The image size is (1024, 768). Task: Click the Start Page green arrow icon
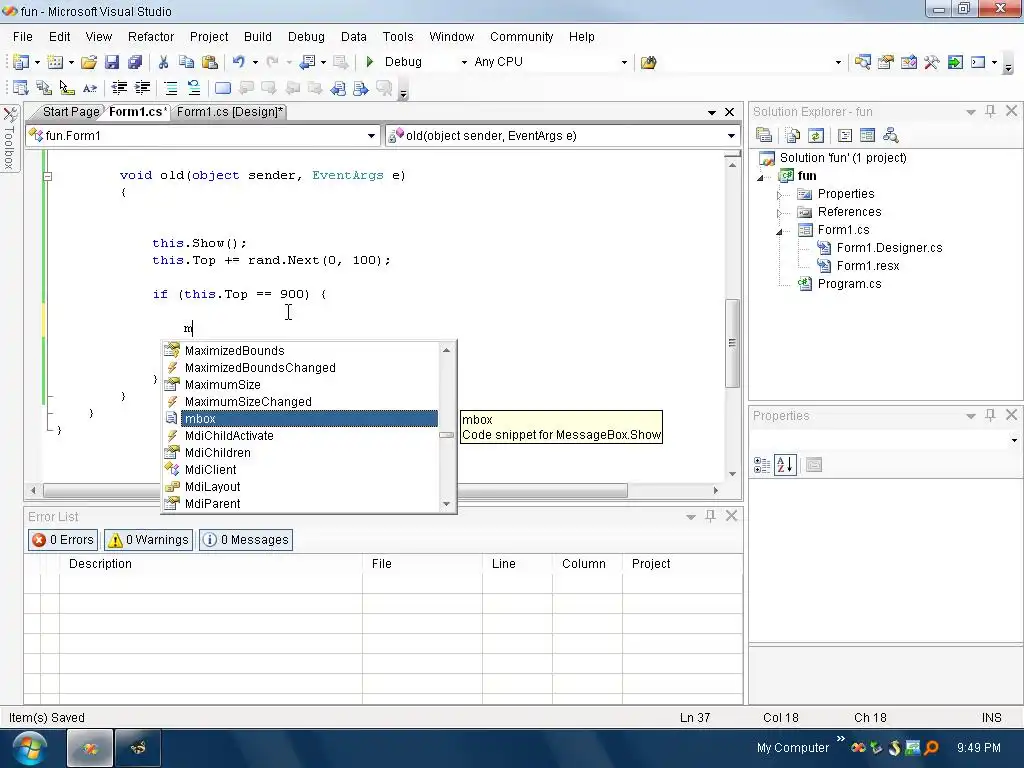955,62
